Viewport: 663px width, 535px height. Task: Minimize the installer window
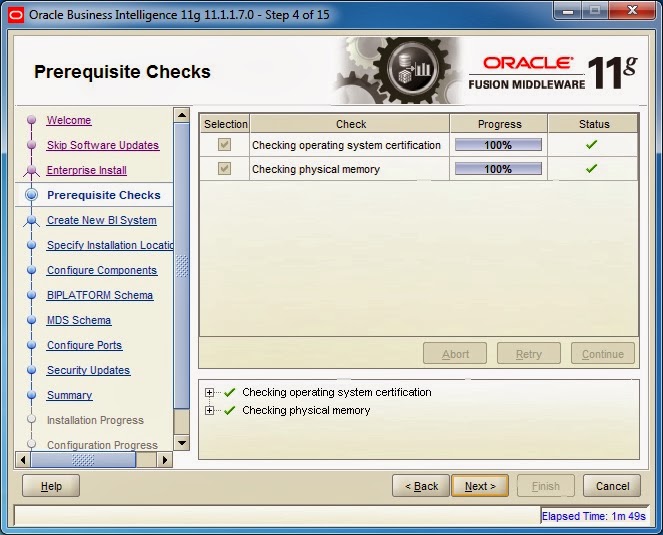tap(568, 10)
